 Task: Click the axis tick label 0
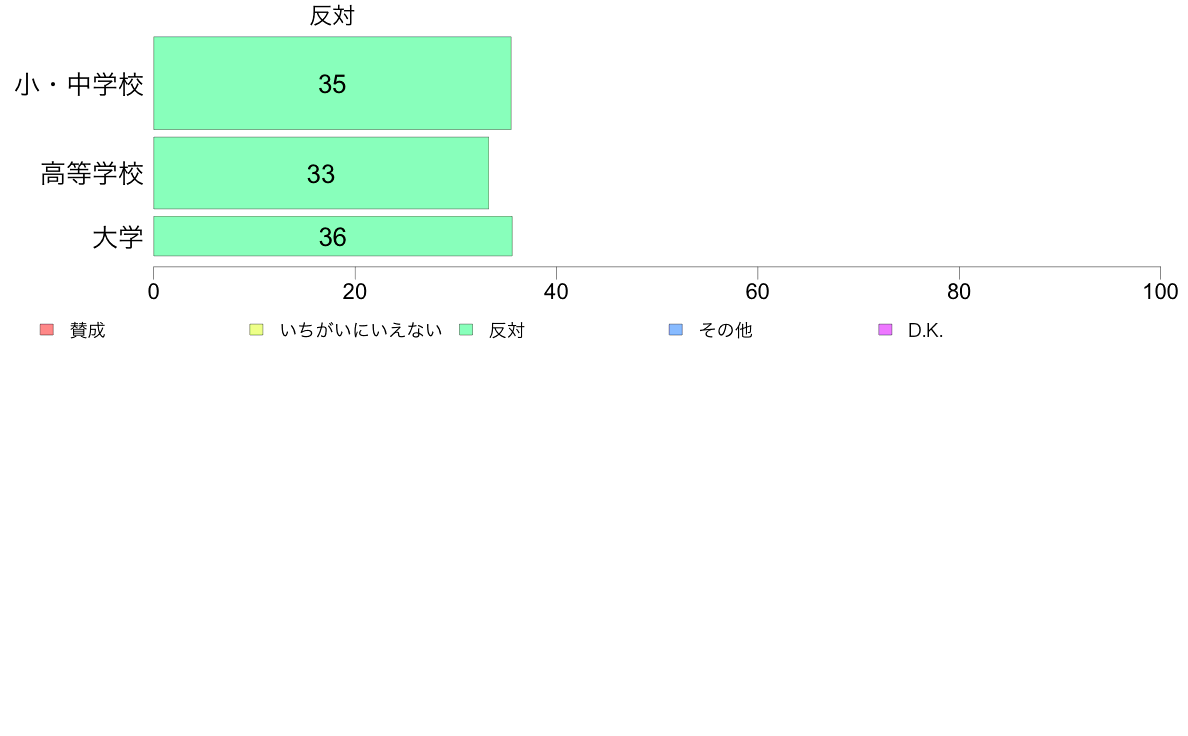154,292
